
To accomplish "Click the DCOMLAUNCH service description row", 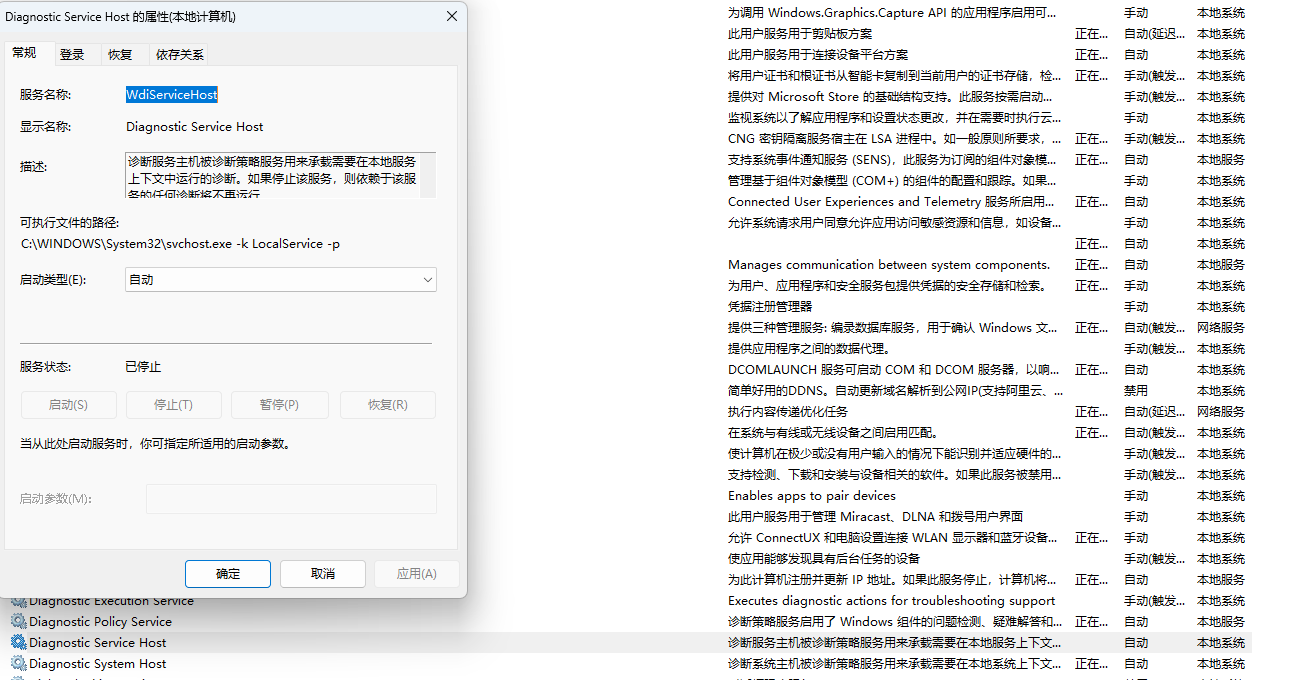I will [894, 370].
